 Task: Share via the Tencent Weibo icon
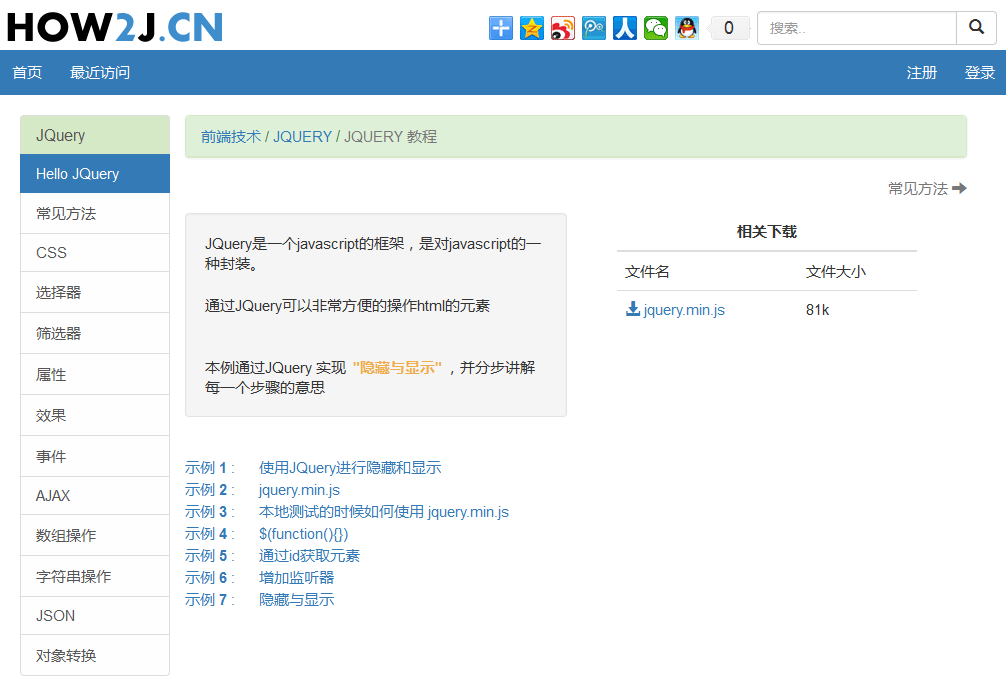coord(593,28)
